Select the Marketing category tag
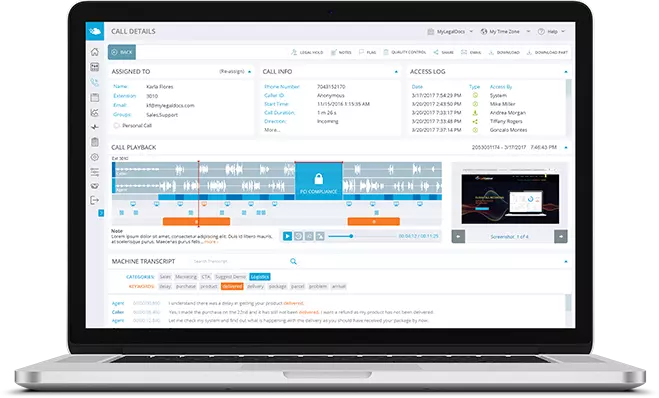Viewport: 659px width, 398px height. 186,277
